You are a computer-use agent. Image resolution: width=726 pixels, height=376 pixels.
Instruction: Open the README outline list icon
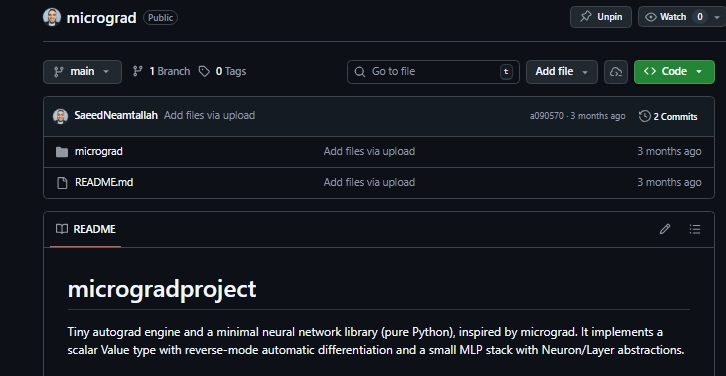click(x=695, y=229)
